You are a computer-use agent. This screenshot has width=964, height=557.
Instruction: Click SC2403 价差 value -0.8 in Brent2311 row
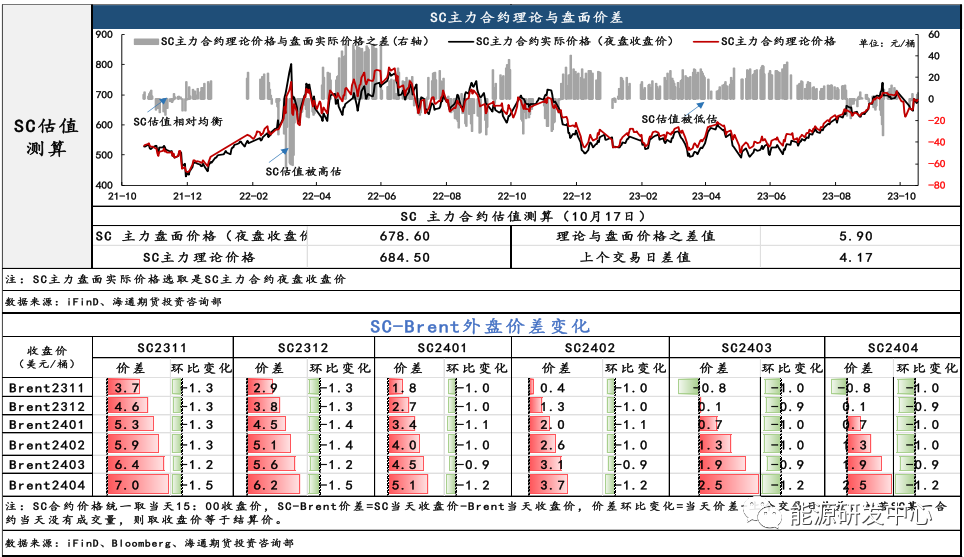pyautogui.click(x=709, y=388)
